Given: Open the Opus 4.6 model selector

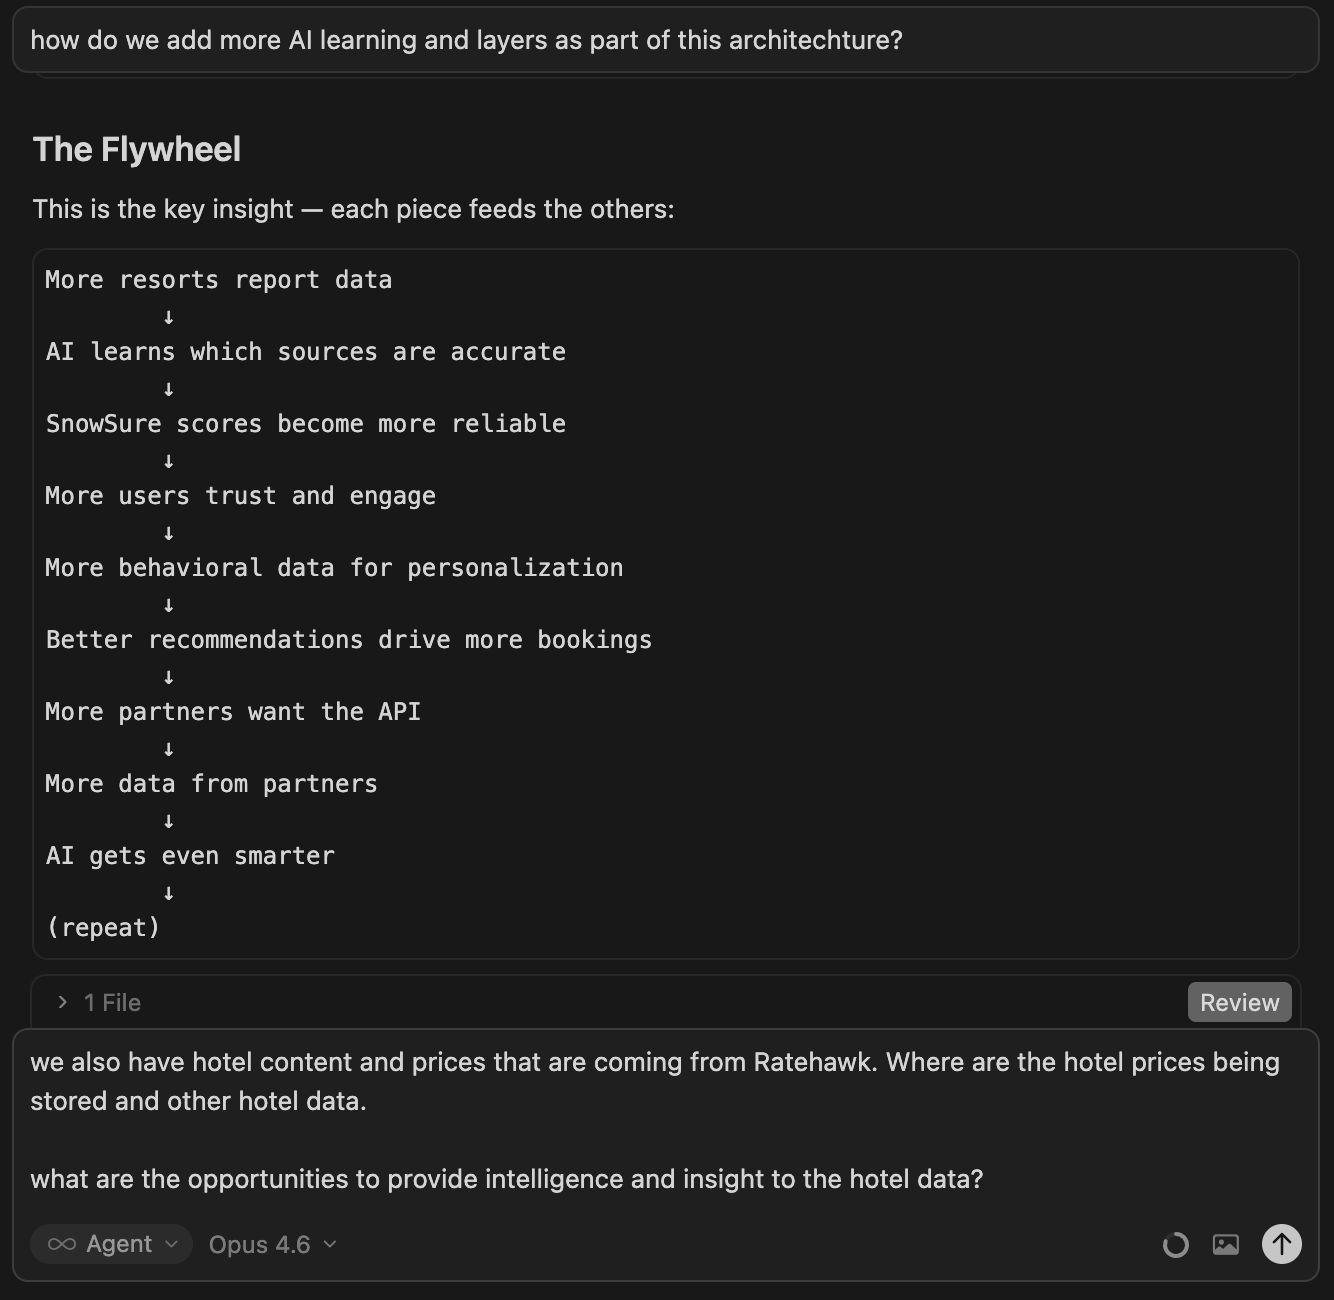Looking at the screenshot, I should [272, 1244].
